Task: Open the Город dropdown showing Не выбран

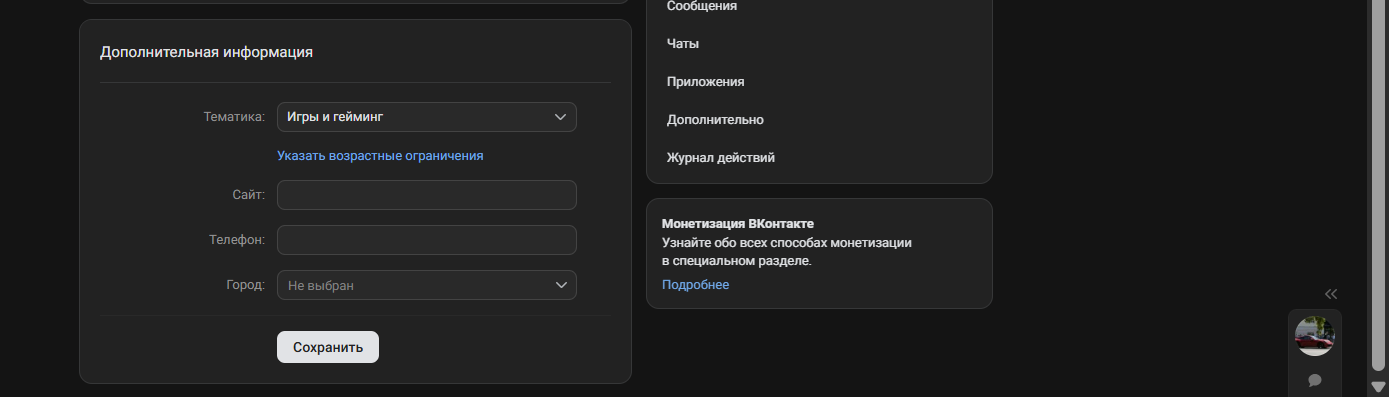Action: point(426,285)
